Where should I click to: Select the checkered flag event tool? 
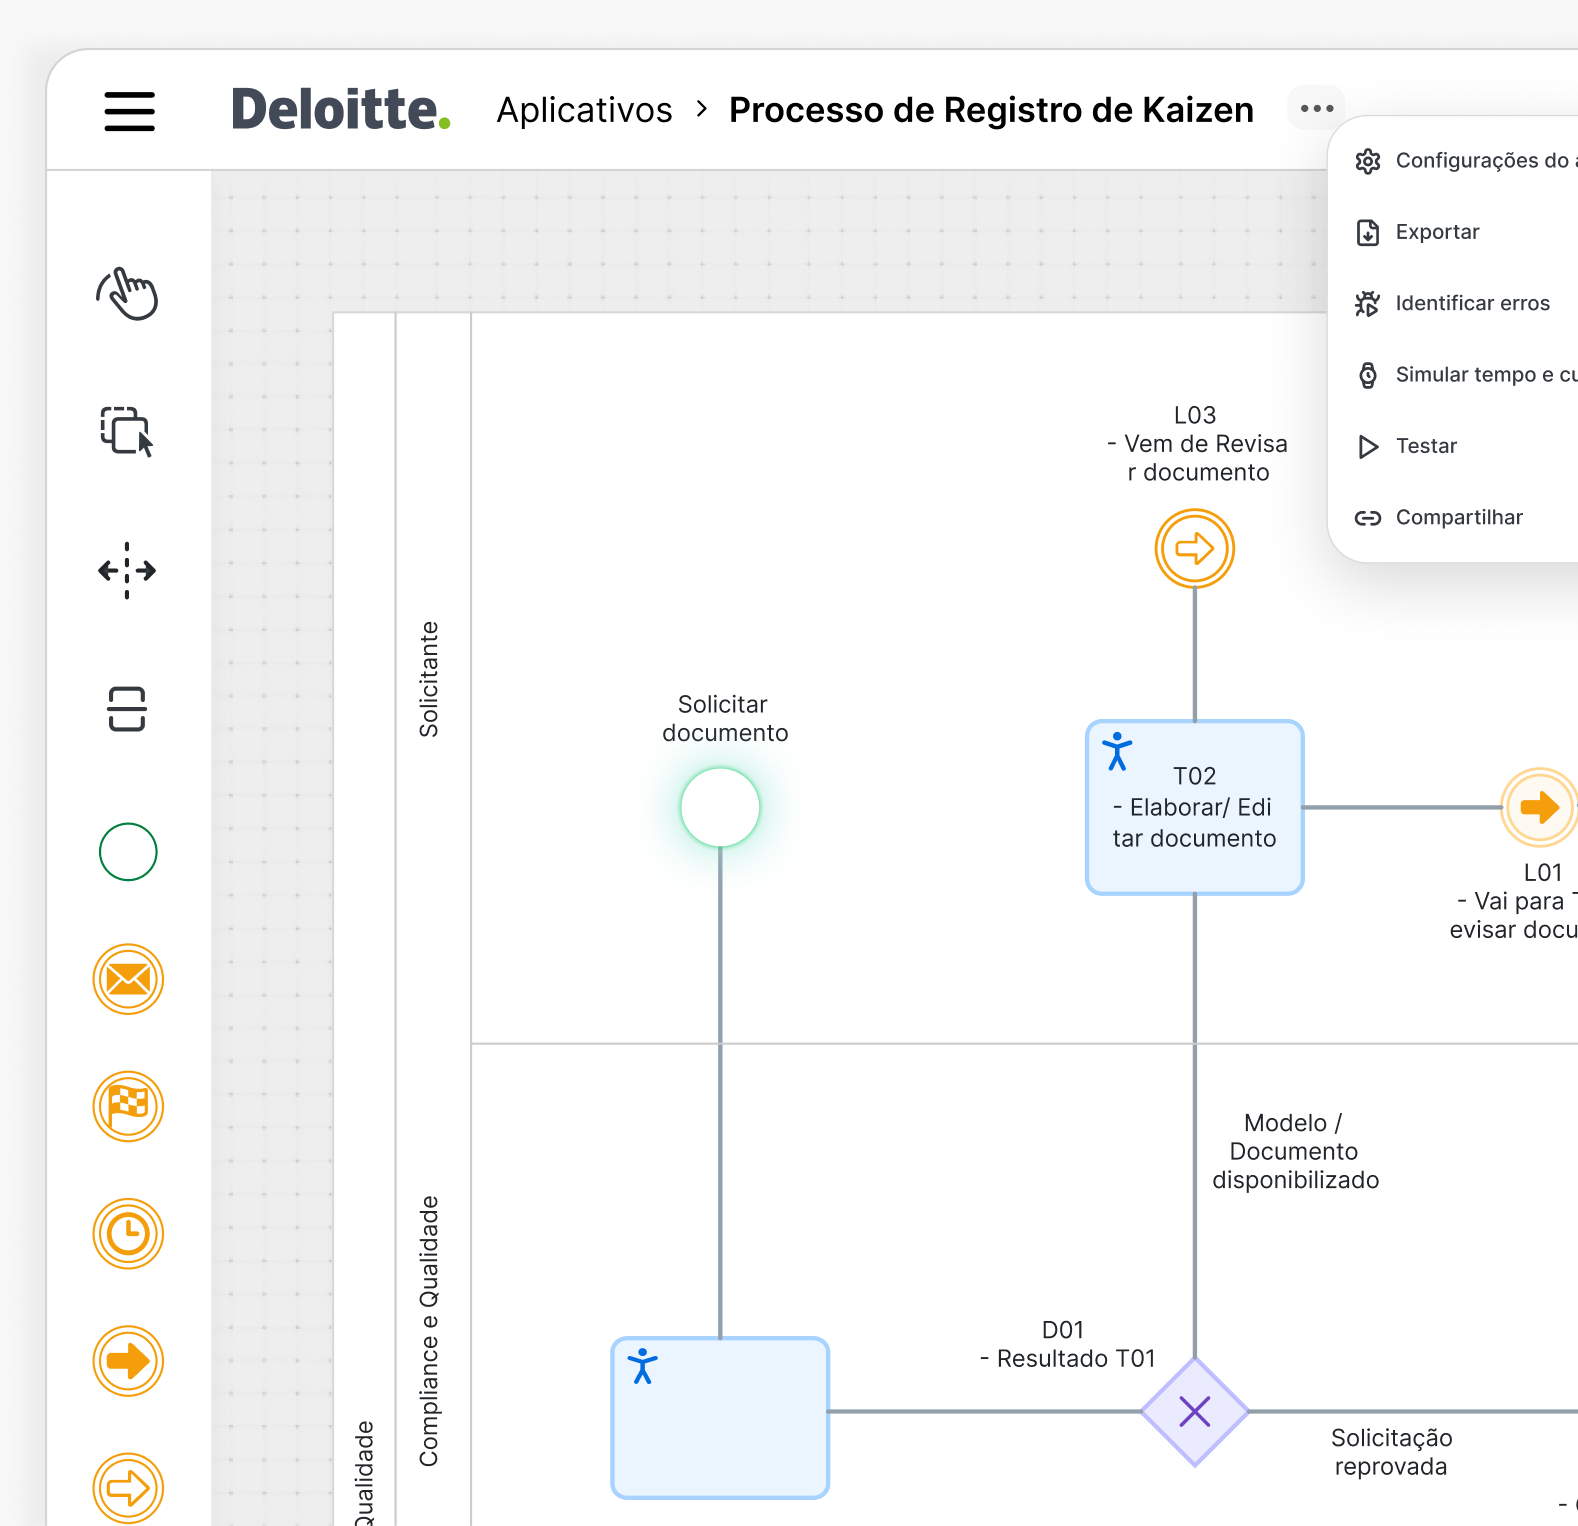pos(128,1106)
